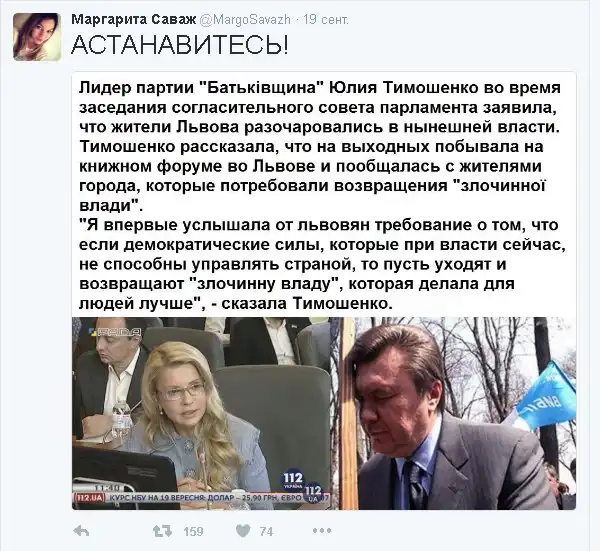The height and width of the screenshot is (551, 600).
Task: Click the like count 74
Action: tap(266, 531)
